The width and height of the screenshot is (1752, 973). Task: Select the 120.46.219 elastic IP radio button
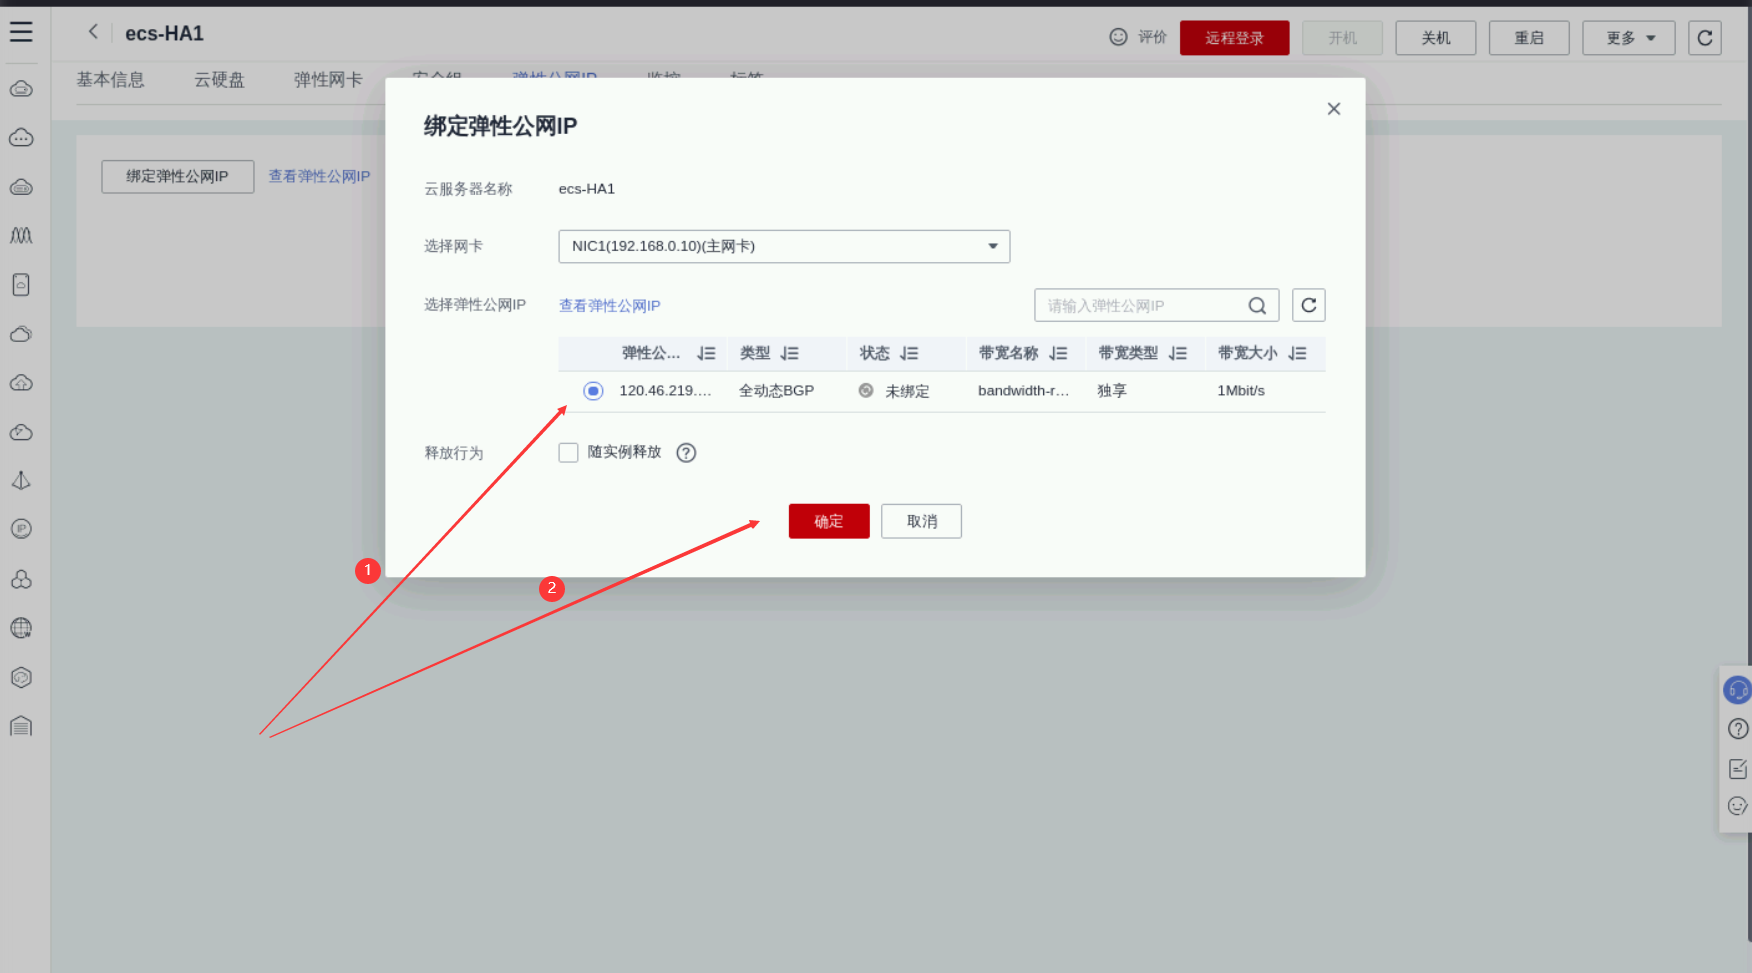[x=593, y=391]
